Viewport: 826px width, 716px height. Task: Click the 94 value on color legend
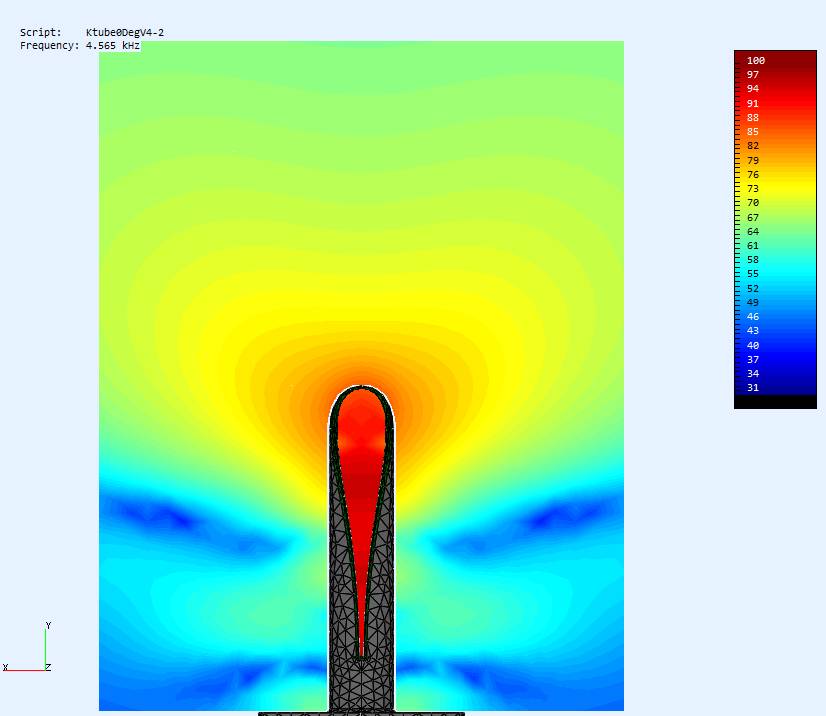753,89
